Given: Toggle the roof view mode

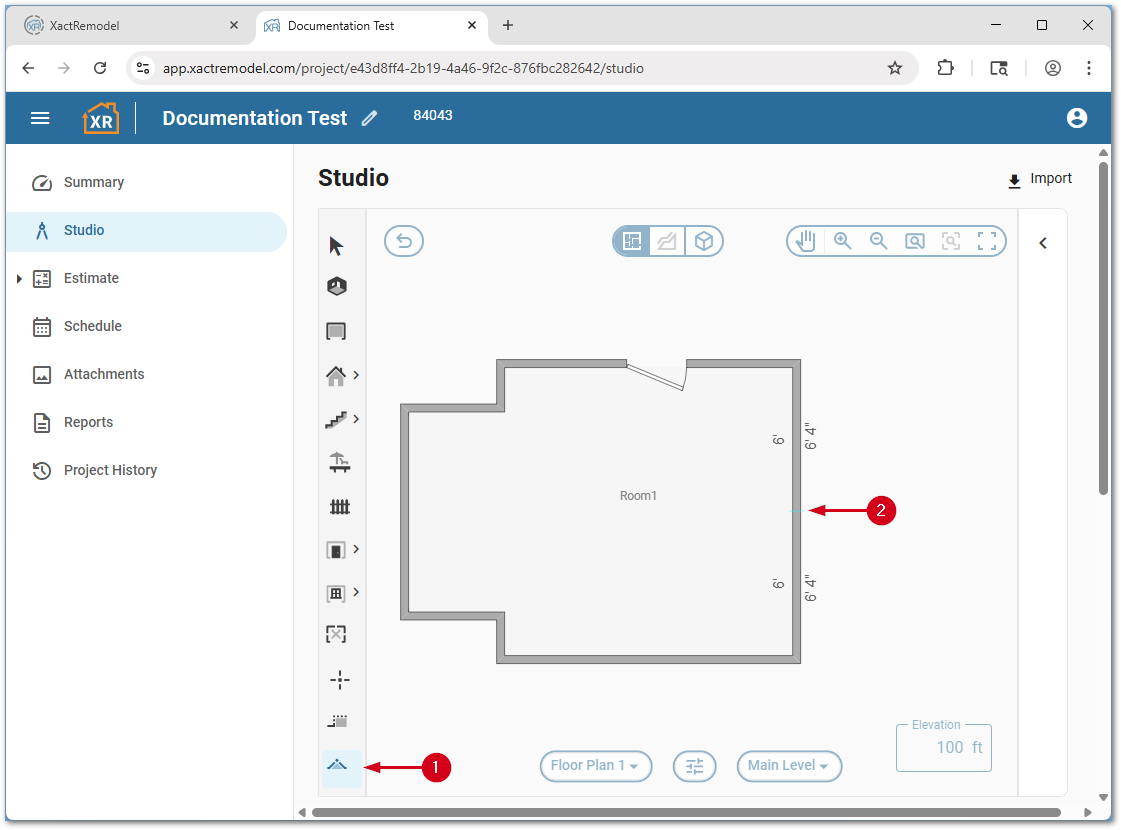Looking at the screenshot, I should tap(667, 241).
